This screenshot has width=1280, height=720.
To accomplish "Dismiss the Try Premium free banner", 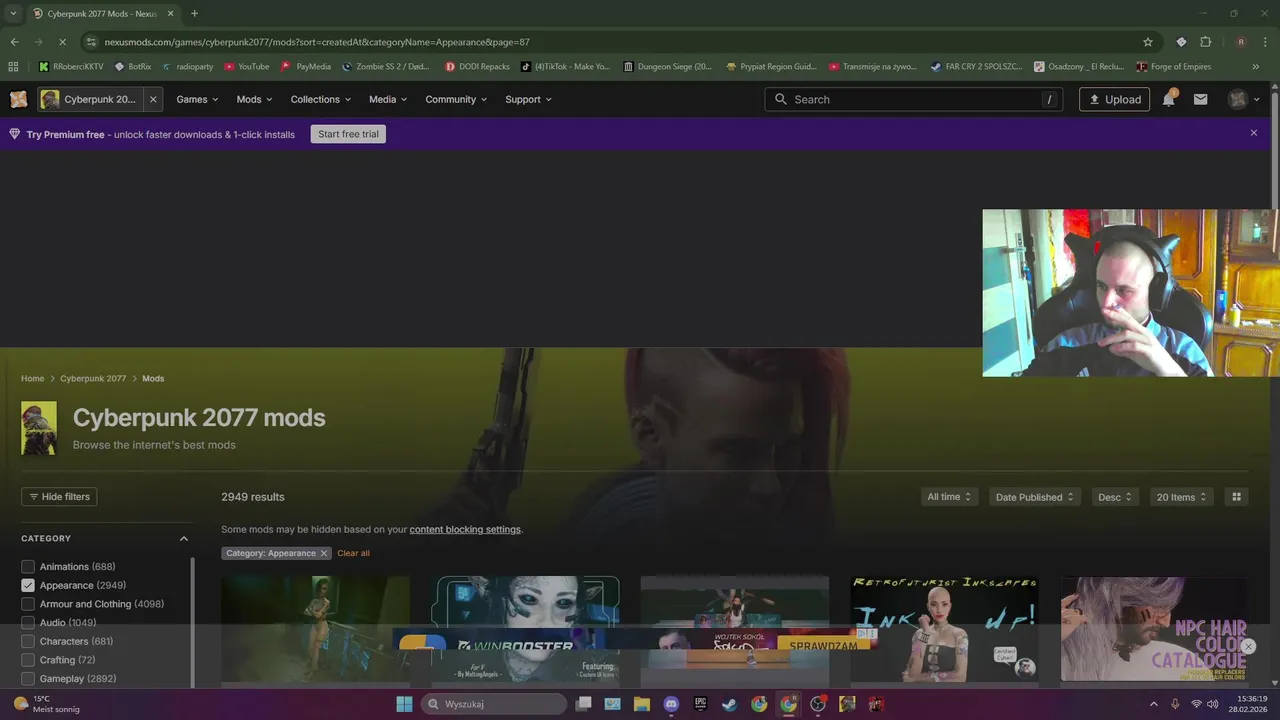I will (1253, 133).
